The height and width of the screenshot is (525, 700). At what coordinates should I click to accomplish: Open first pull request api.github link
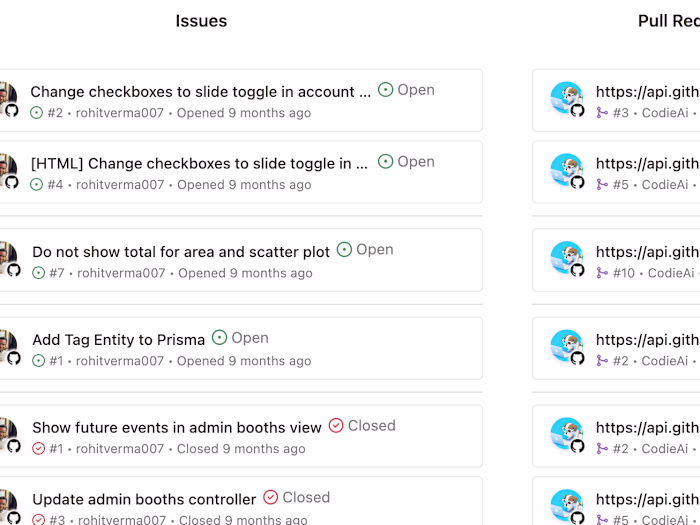coord(647,92)
